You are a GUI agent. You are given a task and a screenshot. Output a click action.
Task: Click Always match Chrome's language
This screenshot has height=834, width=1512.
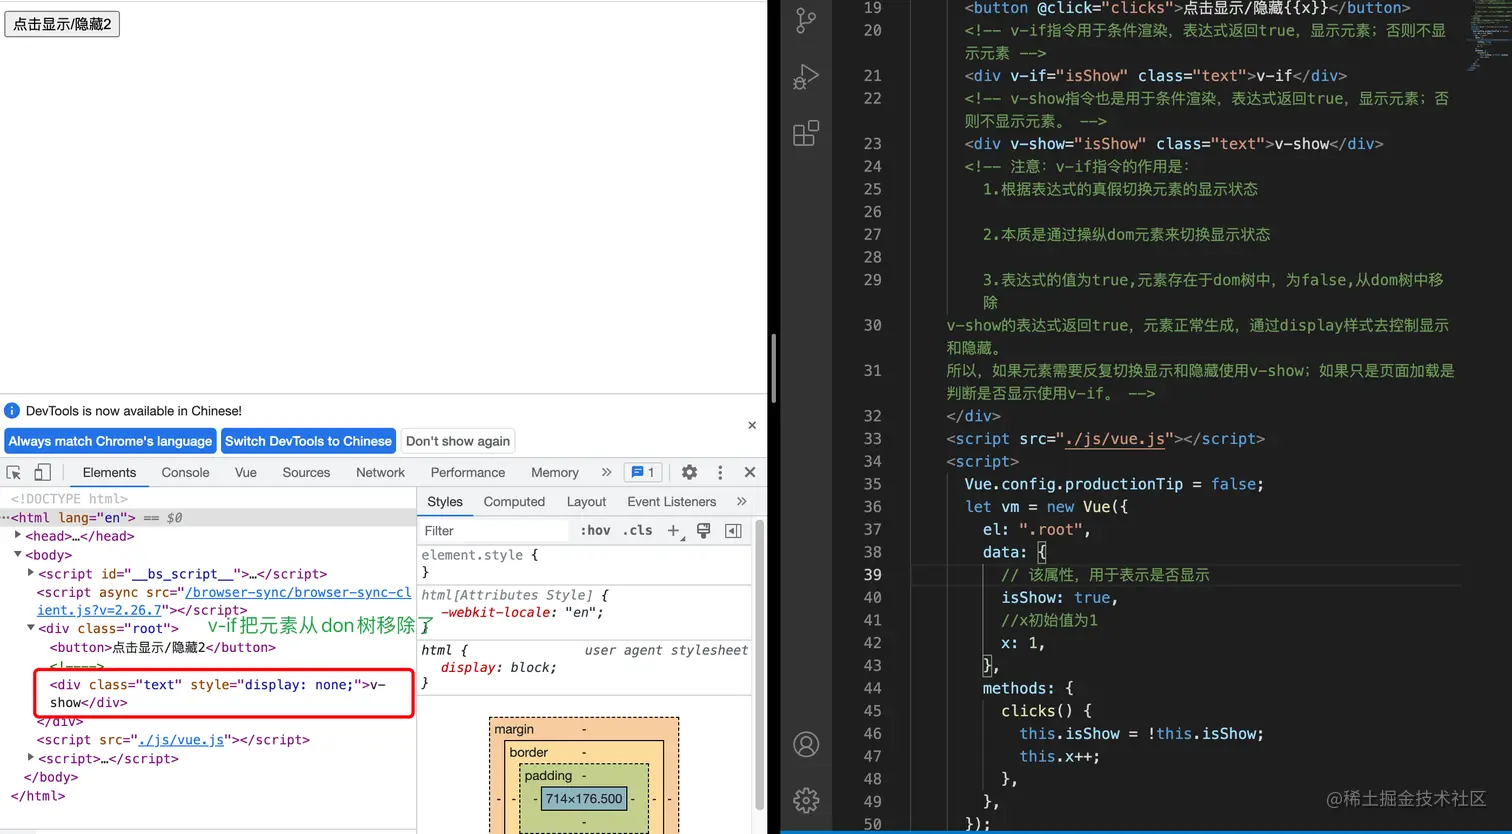[110, 441]
